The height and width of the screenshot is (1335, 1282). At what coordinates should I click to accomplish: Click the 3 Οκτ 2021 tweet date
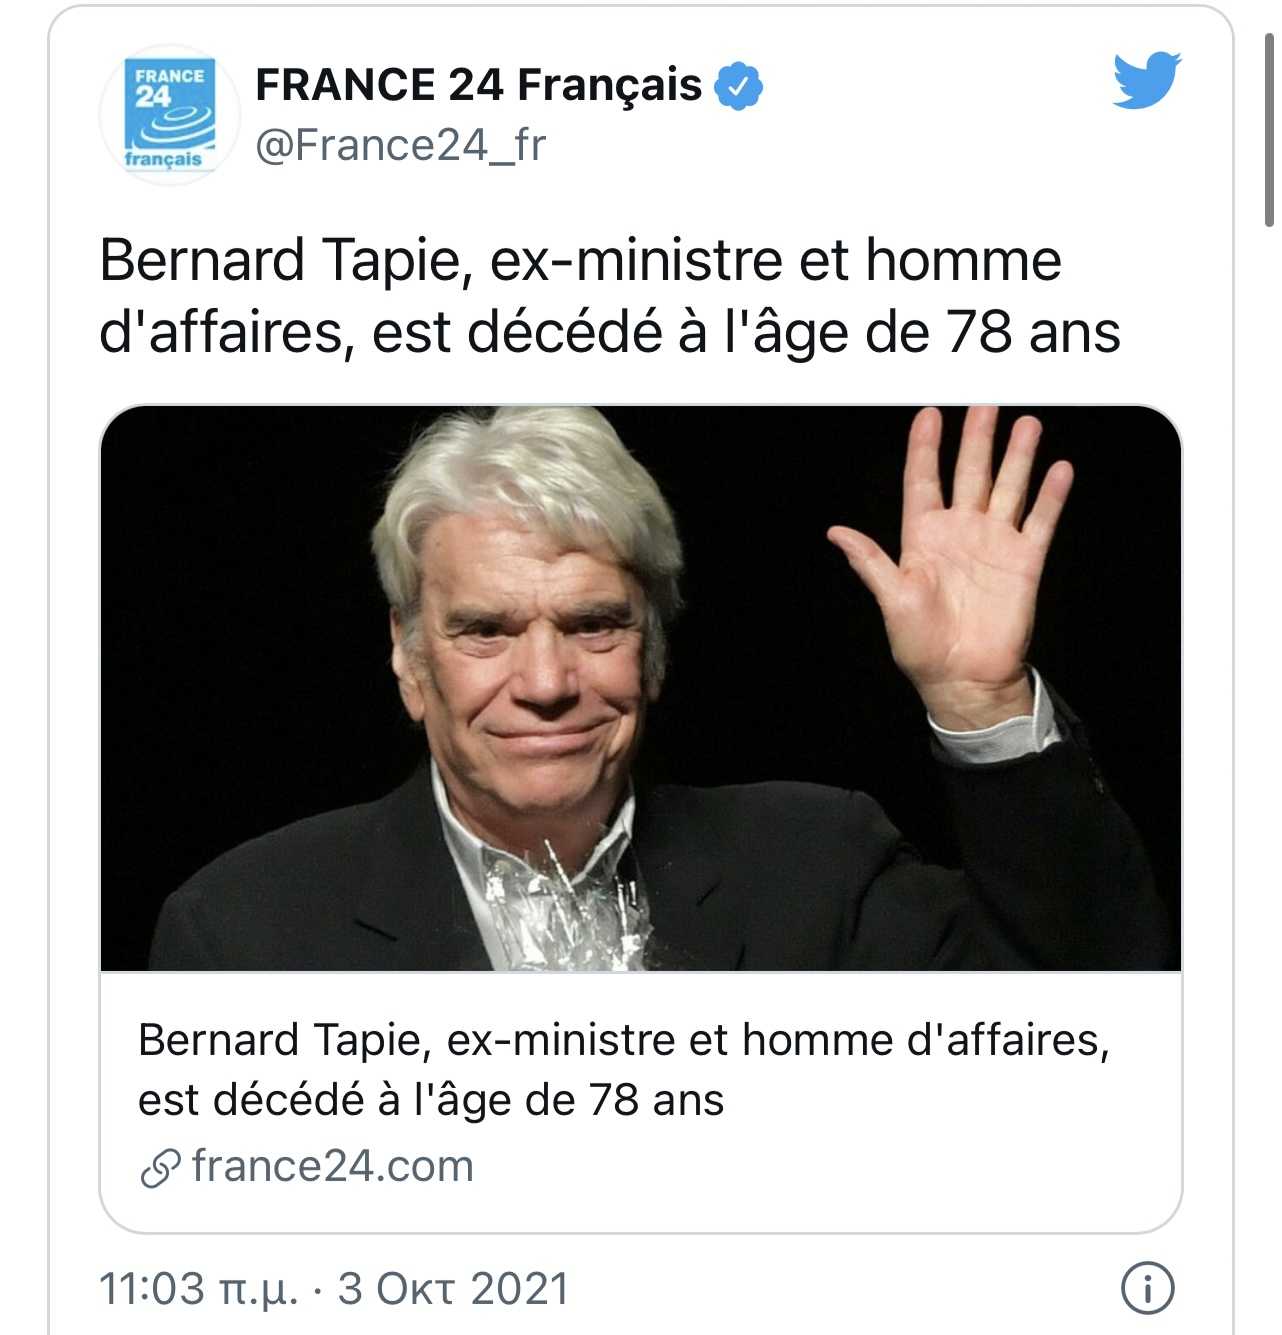[x=453, y=1289]
